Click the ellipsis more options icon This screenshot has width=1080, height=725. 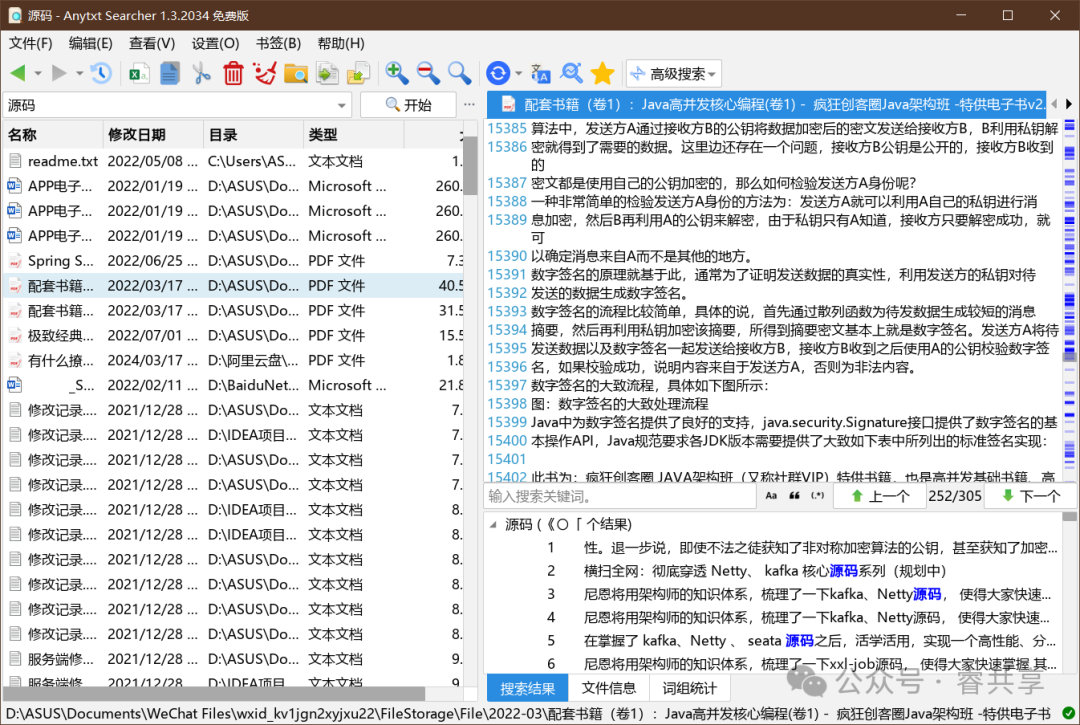coord(469,105)
